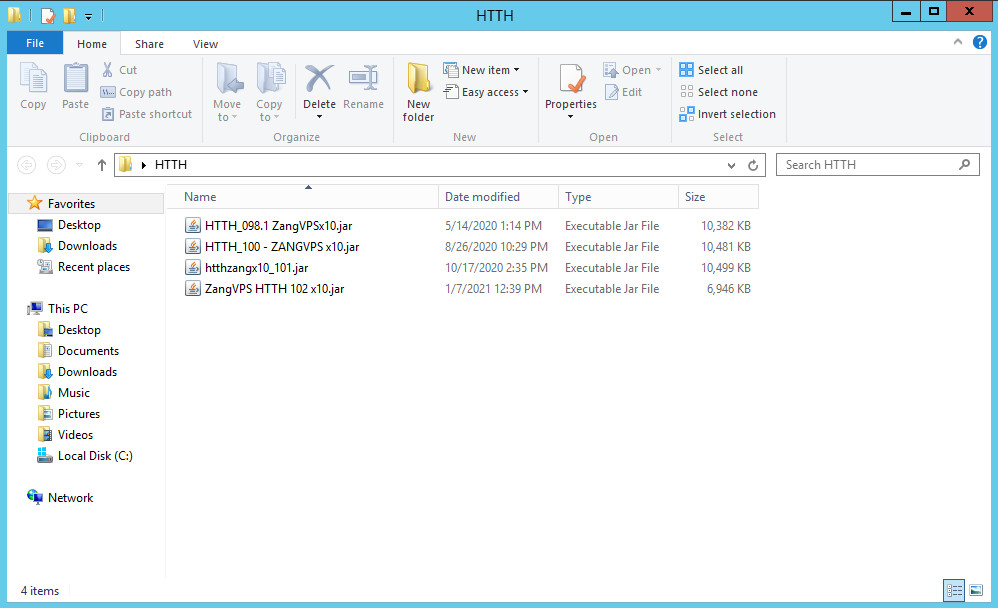Sort files by Date modified column

(x=482, y=197)
